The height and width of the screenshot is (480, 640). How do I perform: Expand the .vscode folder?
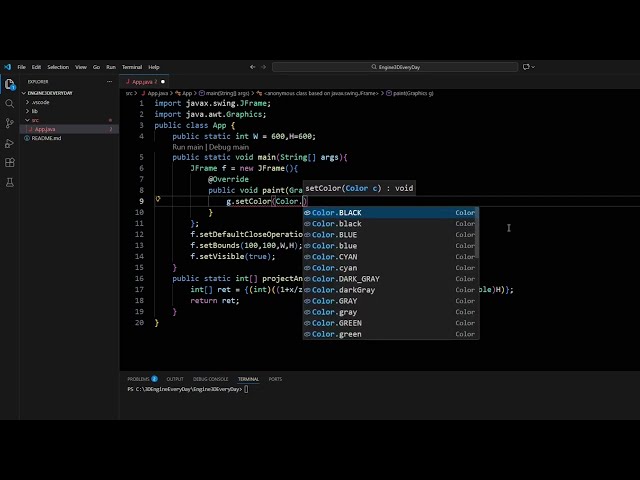[x=40, y=102]
